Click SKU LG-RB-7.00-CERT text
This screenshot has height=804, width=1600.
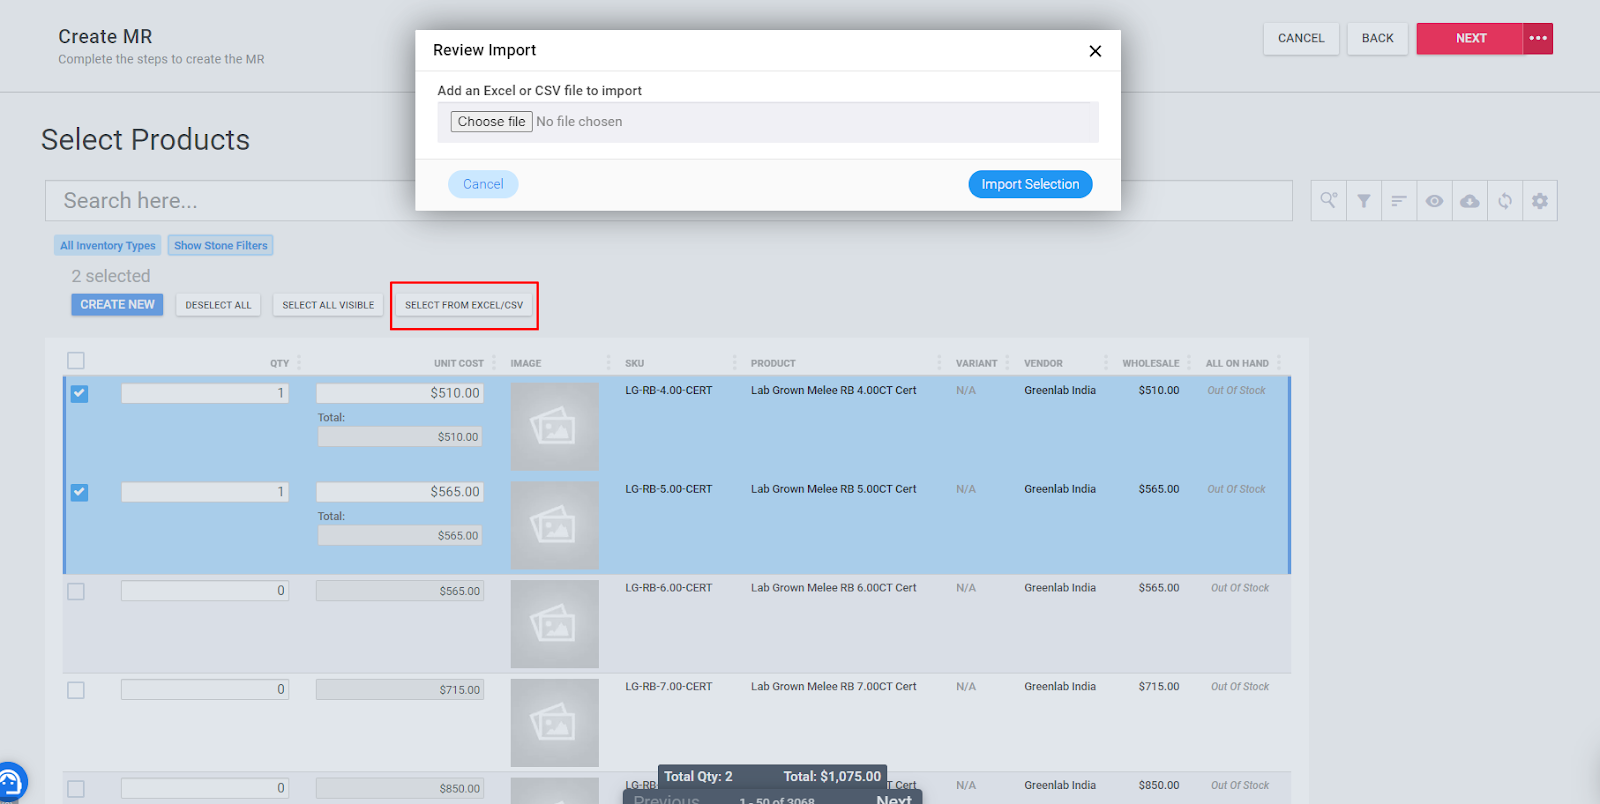[x=669, y=687]
